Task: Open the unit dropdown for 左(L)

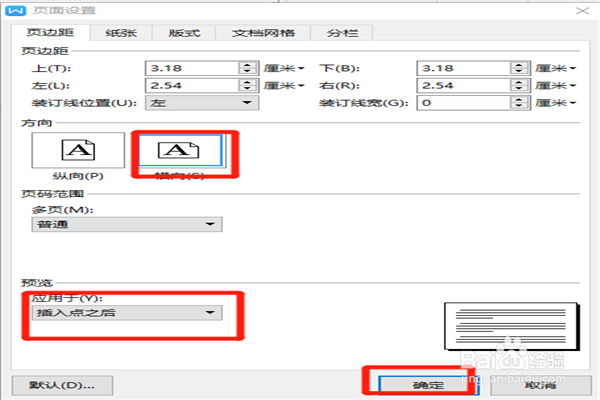Action: pos(284,85)
